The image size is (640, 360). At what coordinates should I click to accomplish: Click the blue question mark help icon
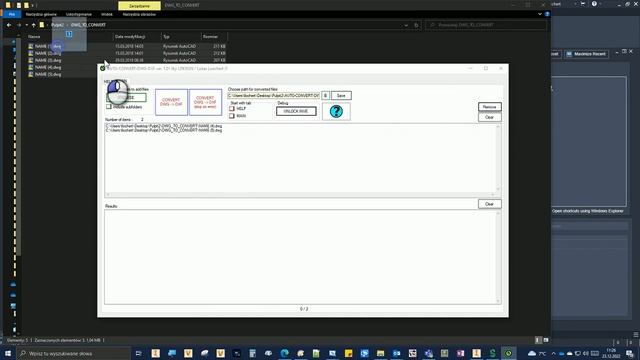(336, 111)
